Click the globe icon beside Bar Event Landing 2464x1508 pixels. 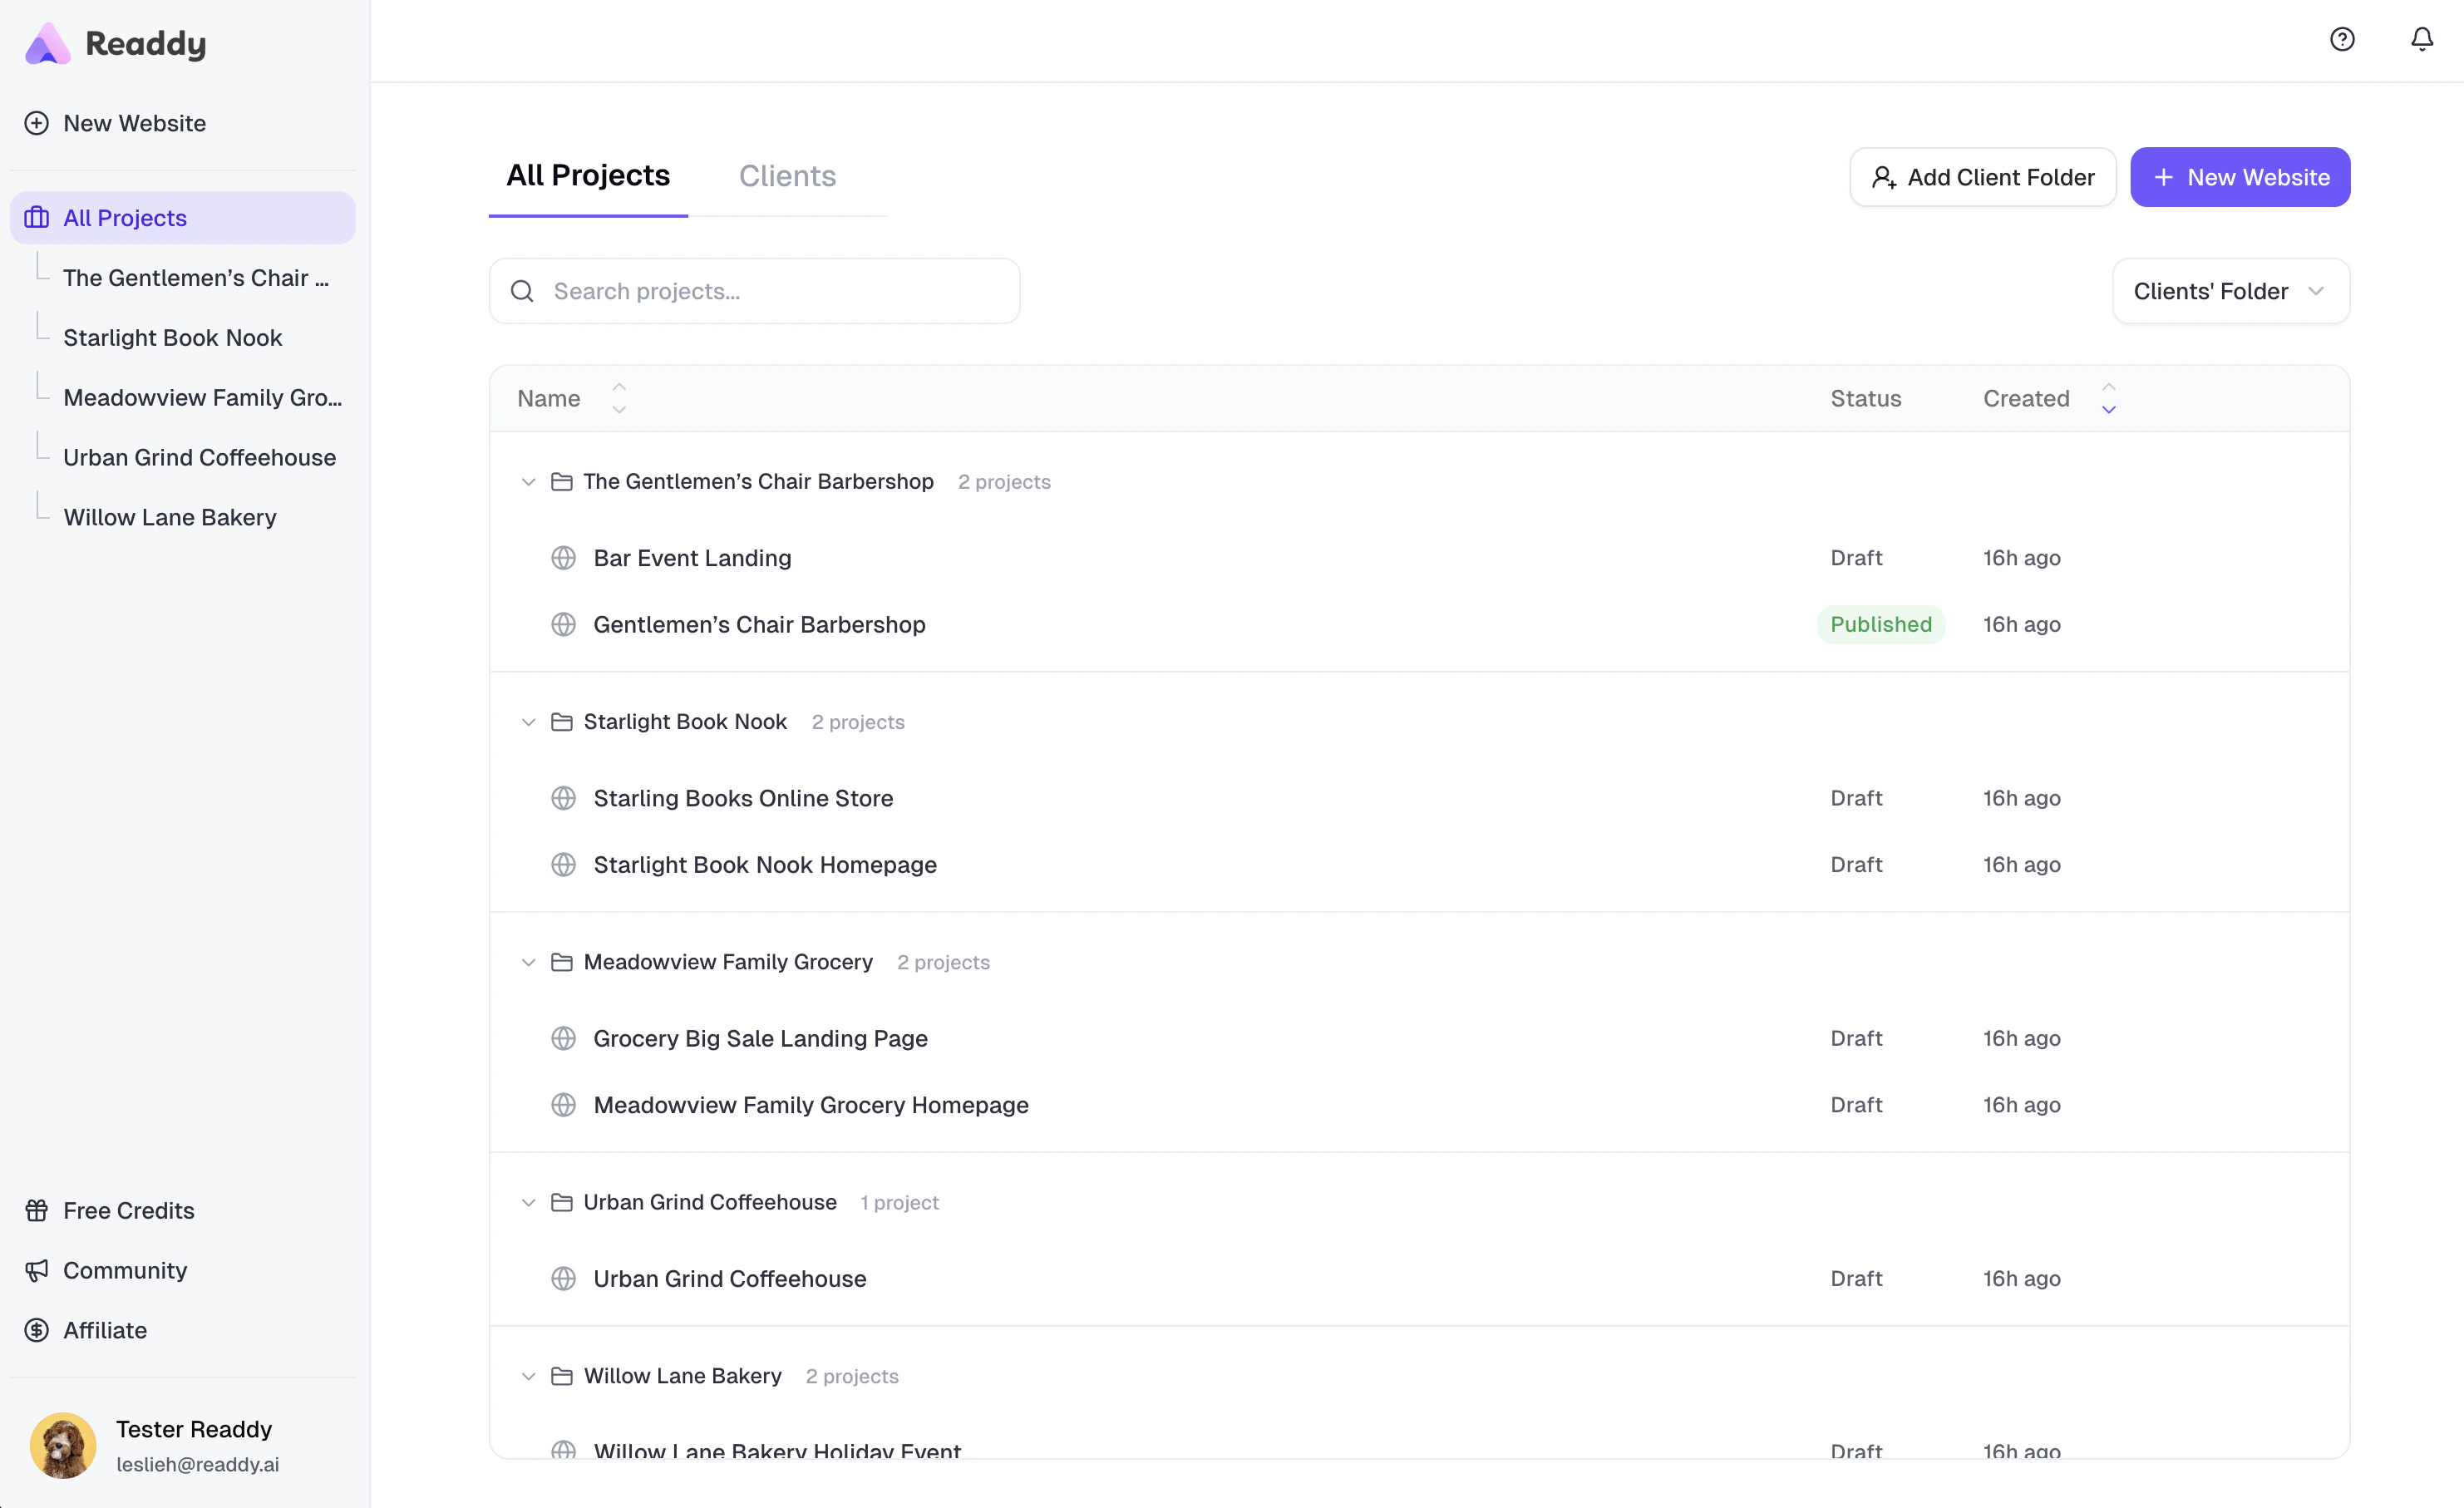coord(564,557)
